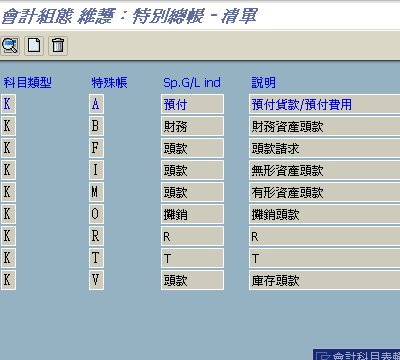Click special G/L indicator F cell

pos(96,148)
